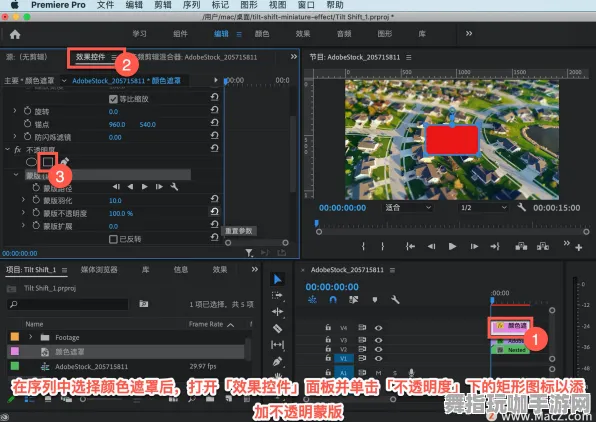The width and height of the screenshot is (596, 422).
Task: Lock track V3 with its padlock
Action: [x=328, y=340]
